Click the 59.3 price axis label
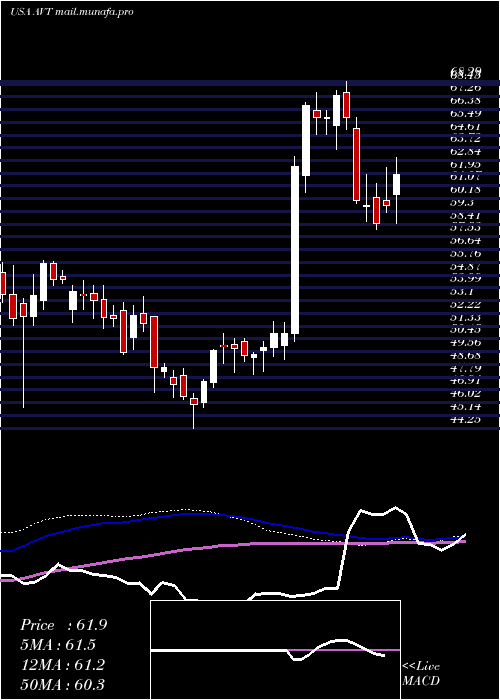This screenshot has height=700, width=500. (462, 203)
